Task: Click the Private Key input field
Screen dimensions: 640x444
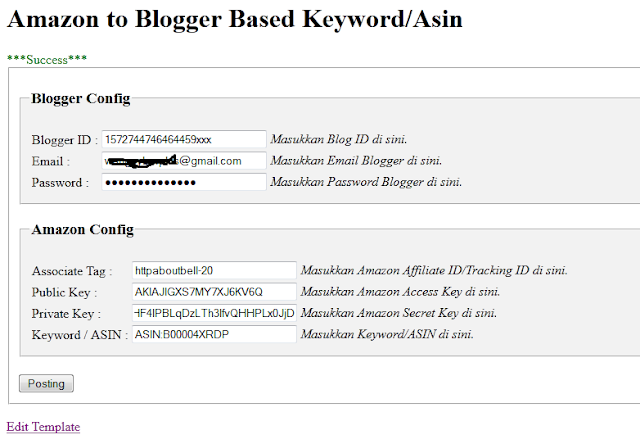Action: (x=214, y=313)
